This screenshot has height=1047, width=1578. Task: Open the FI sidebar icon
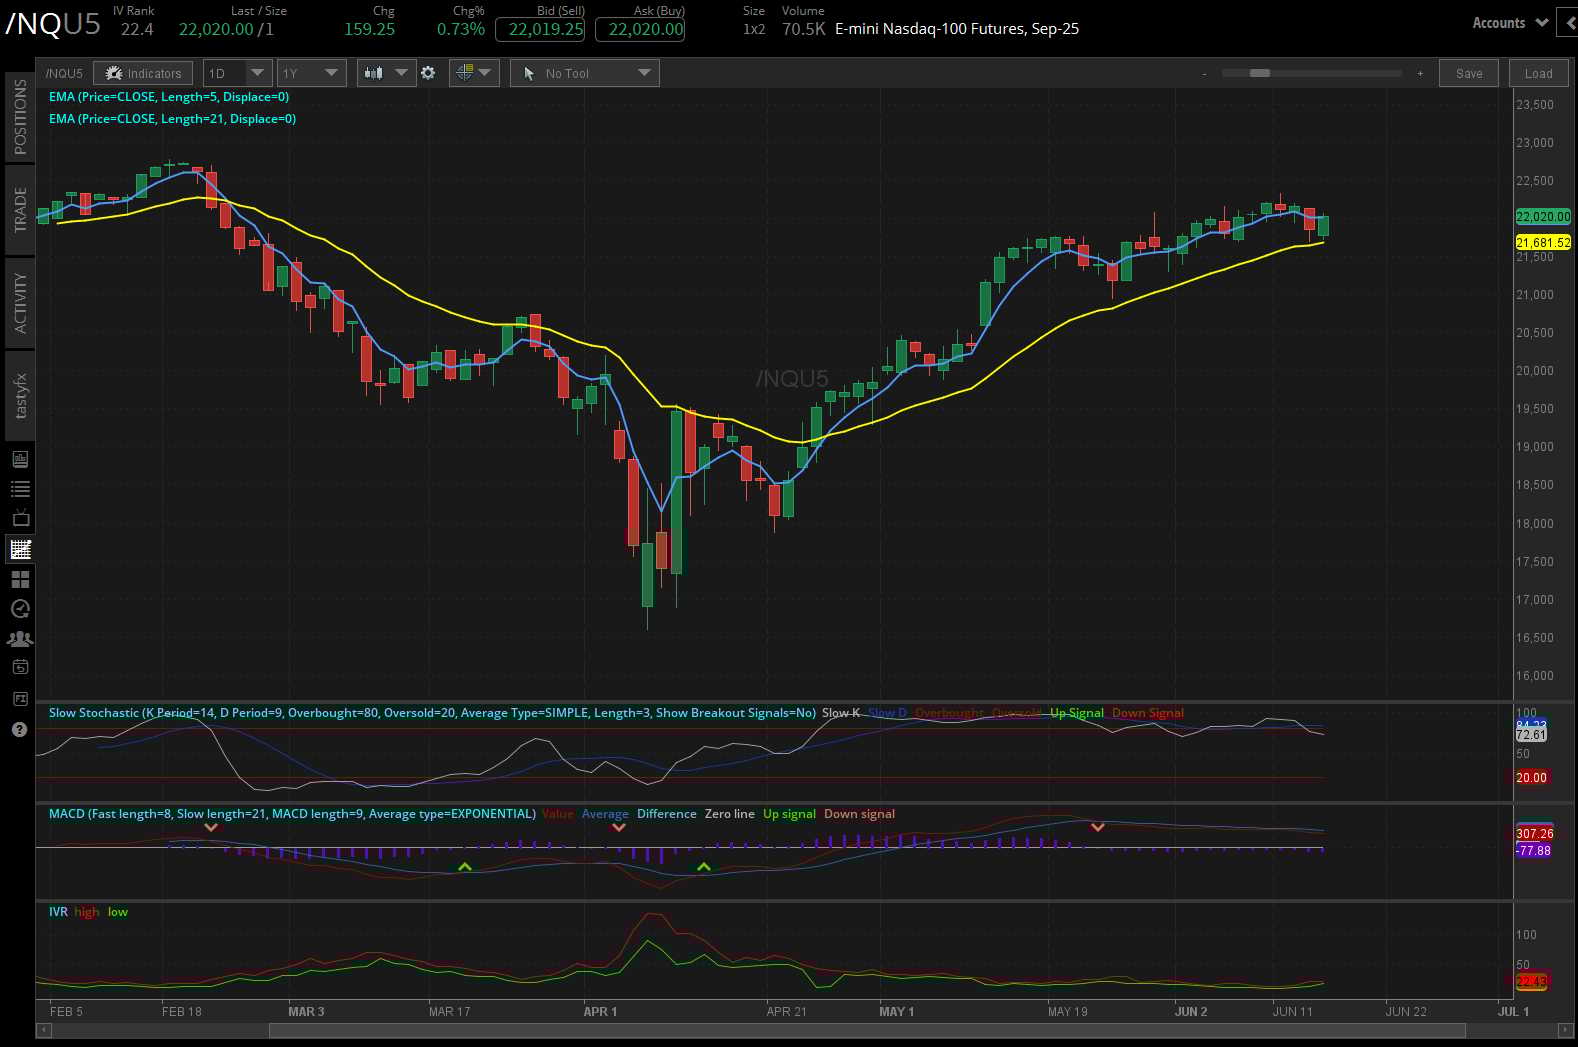click(x=20, y=698)
